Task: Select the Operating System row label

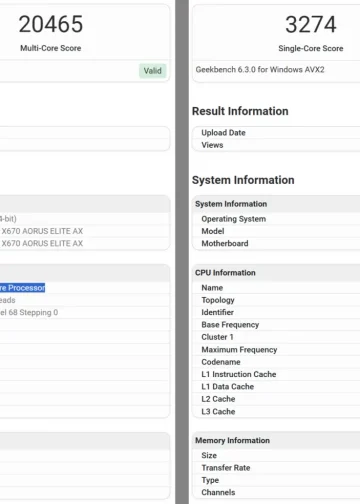Action: pos(234,219)
